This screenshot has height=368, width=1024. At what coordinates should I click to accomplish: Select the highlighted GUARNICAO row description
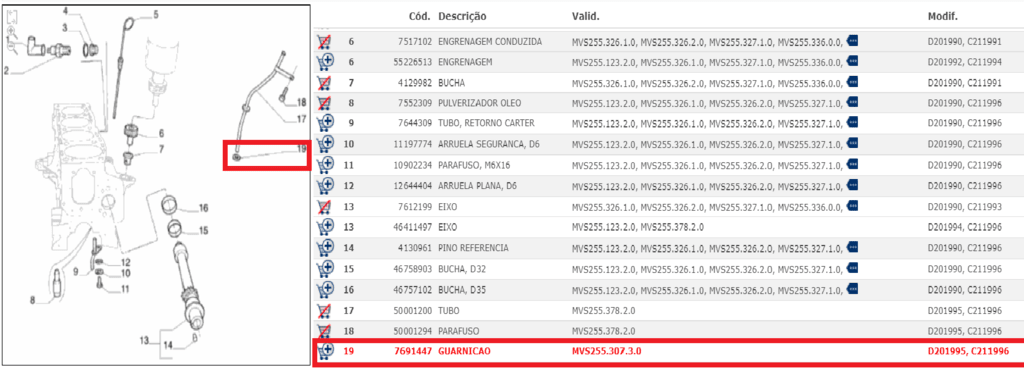click(x=464, y=352)
